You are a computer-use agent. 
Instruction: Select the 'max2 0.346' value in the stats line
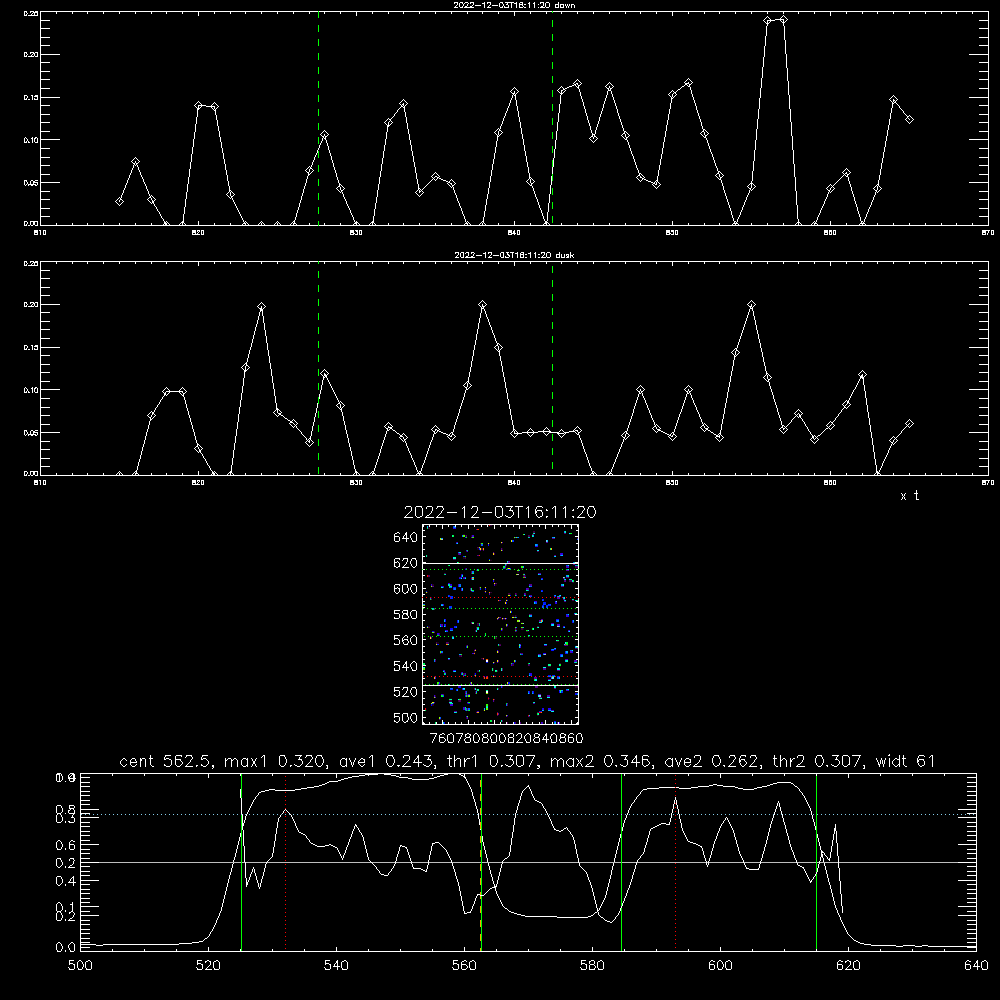601,761
